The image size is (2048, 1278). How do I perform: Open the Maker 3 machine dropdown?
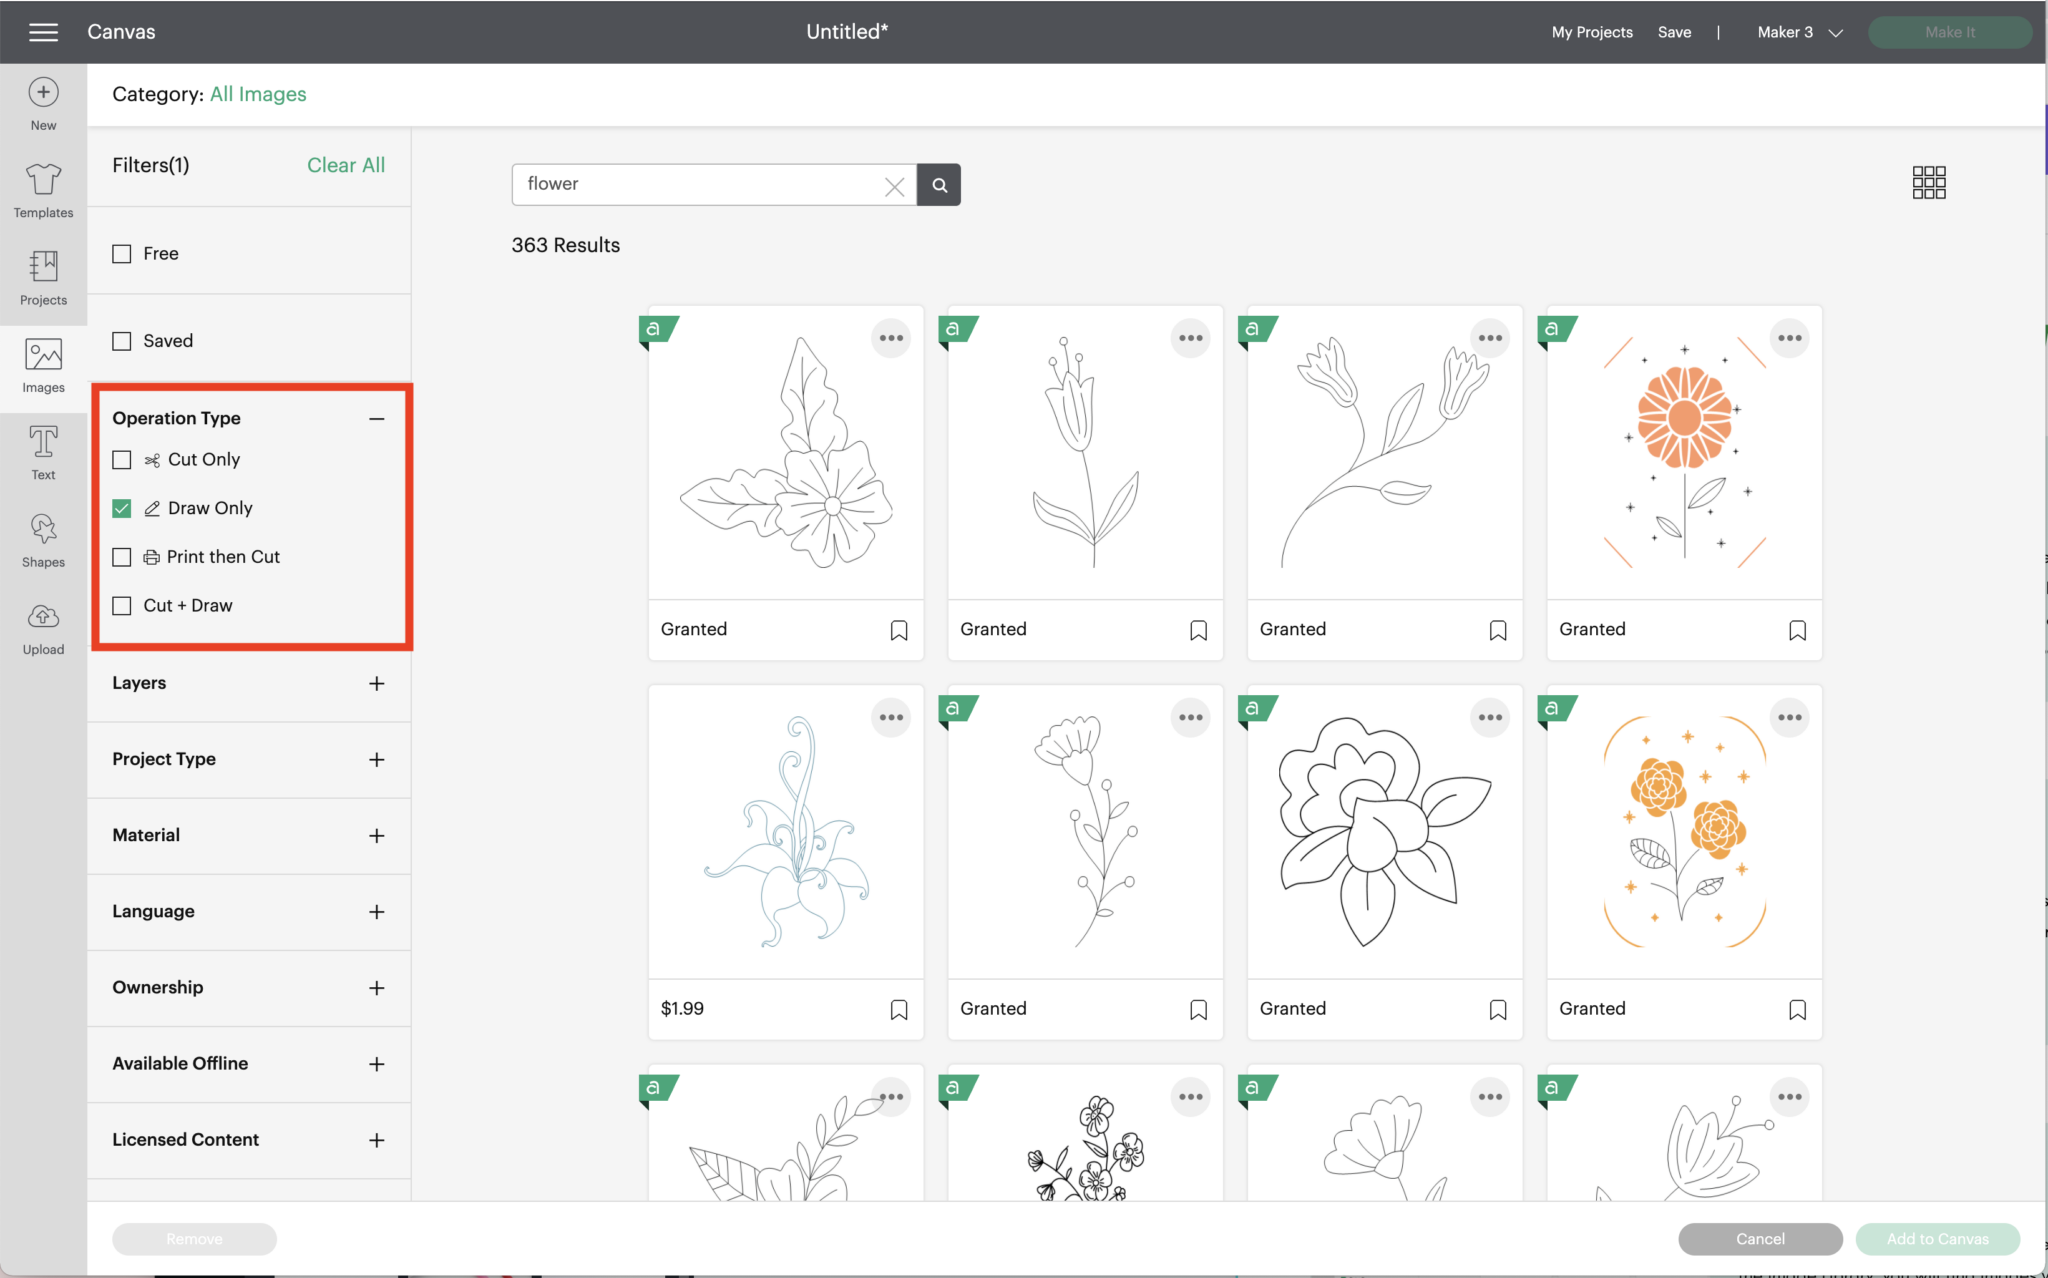click(x=1799, y=32)
